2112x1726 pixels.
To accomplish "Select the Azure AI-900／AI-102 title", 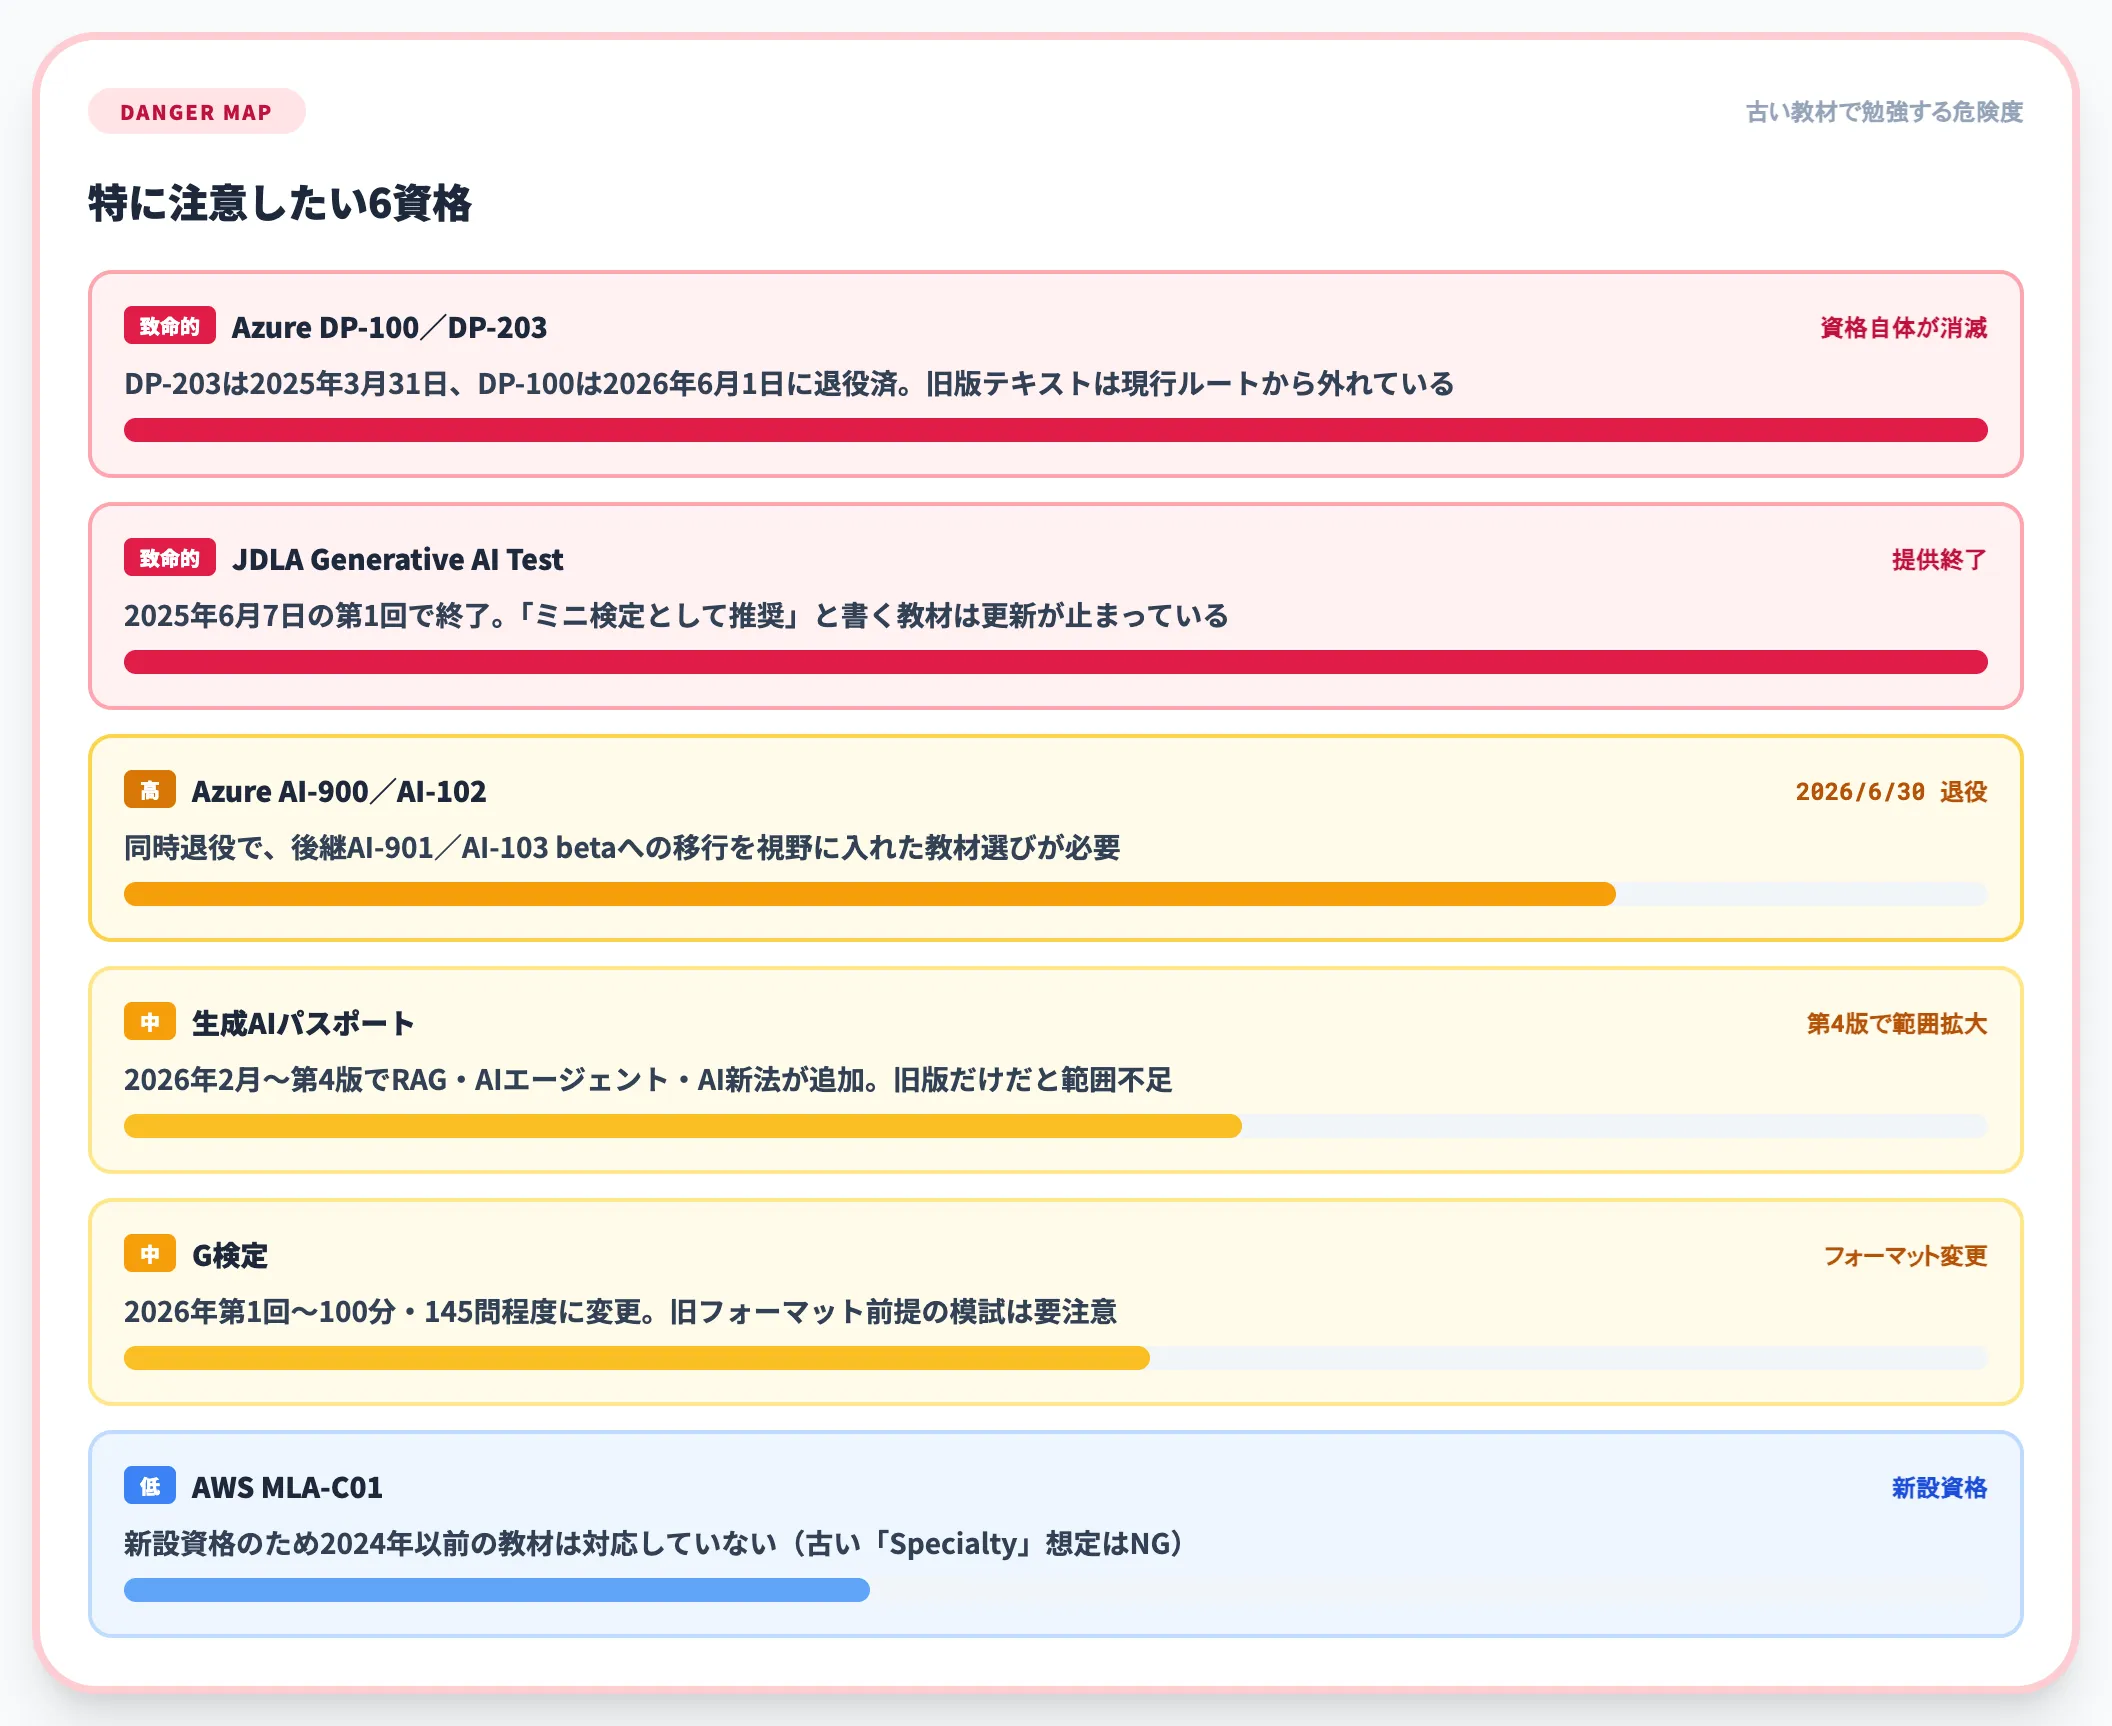I will click(x=339, y=791).
